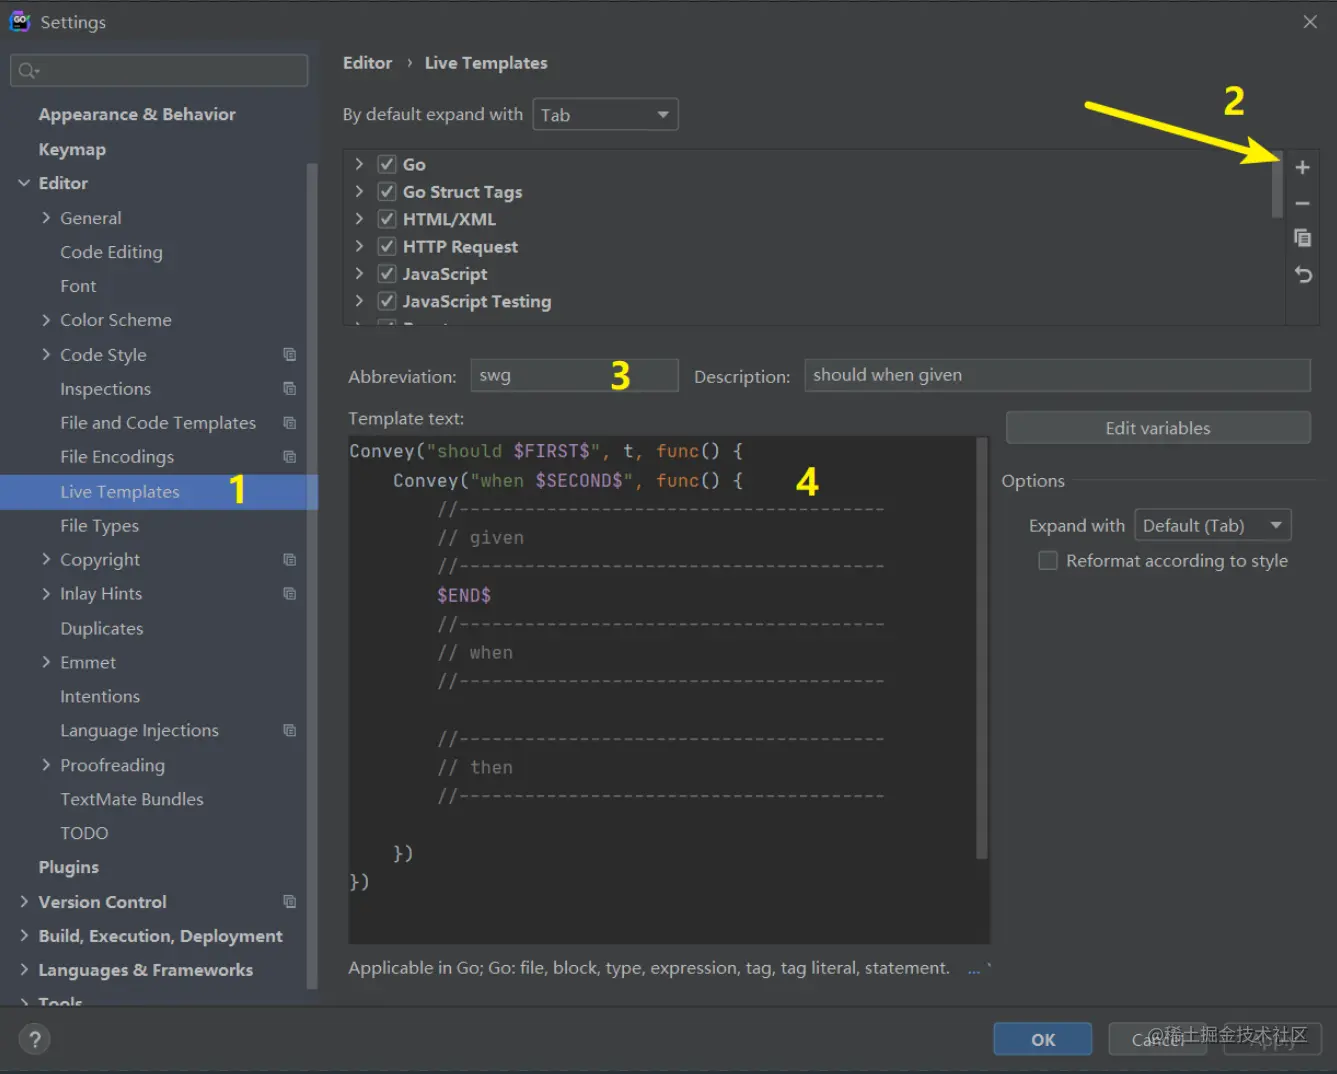Remove the selected template with minus icon

click(1302, 203)
